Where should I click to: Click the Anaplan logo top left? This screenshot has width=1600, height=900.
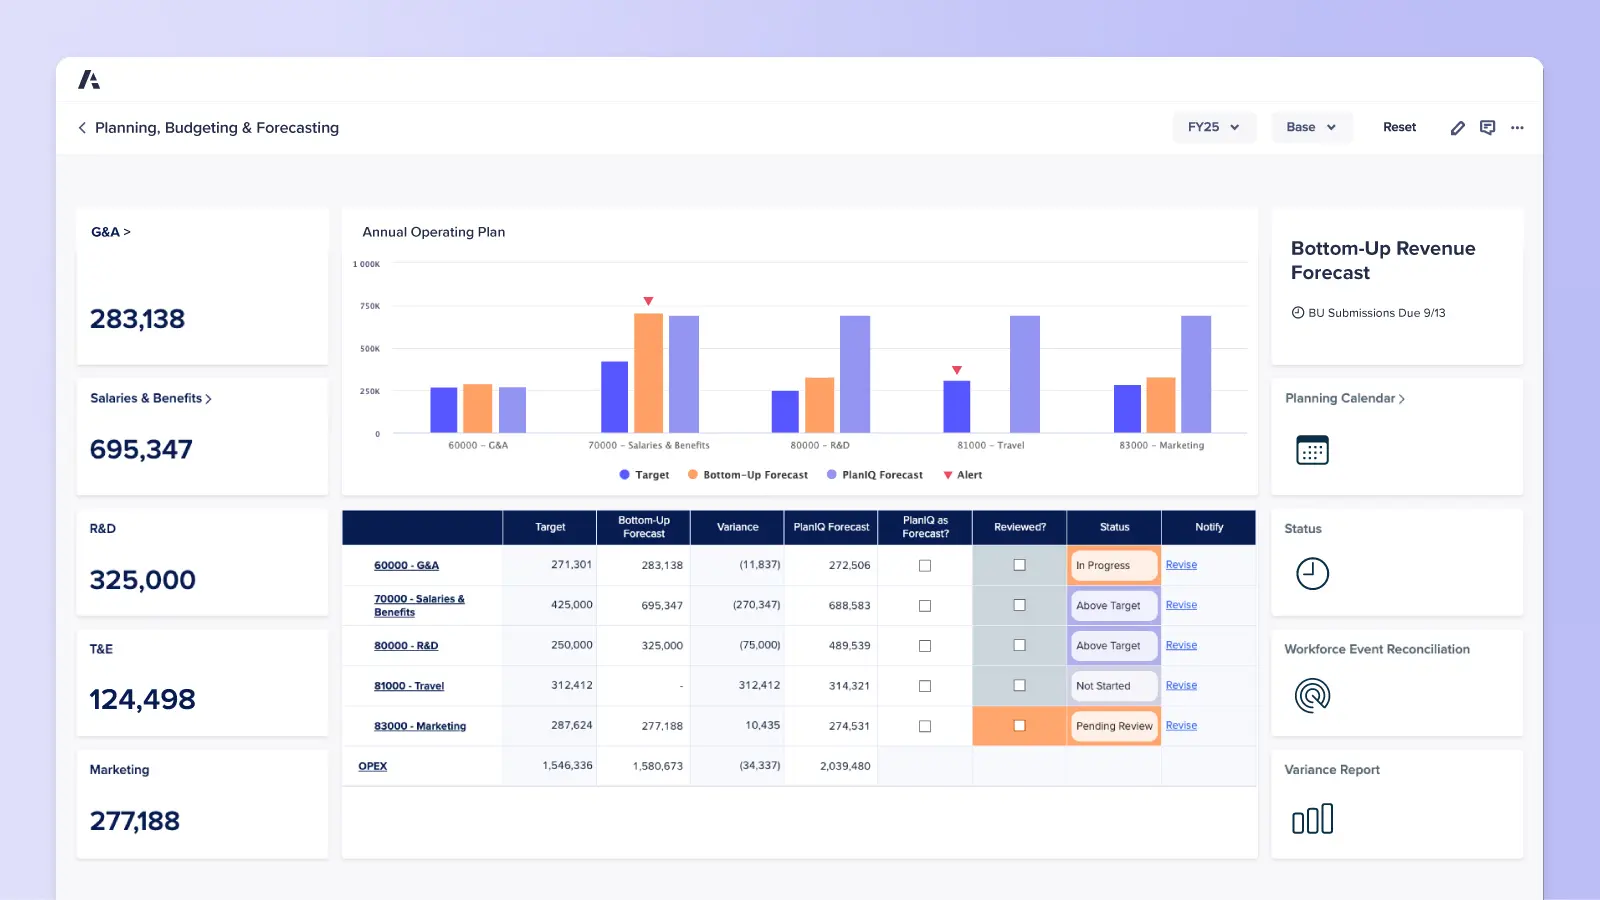click(x=88, y=79)
